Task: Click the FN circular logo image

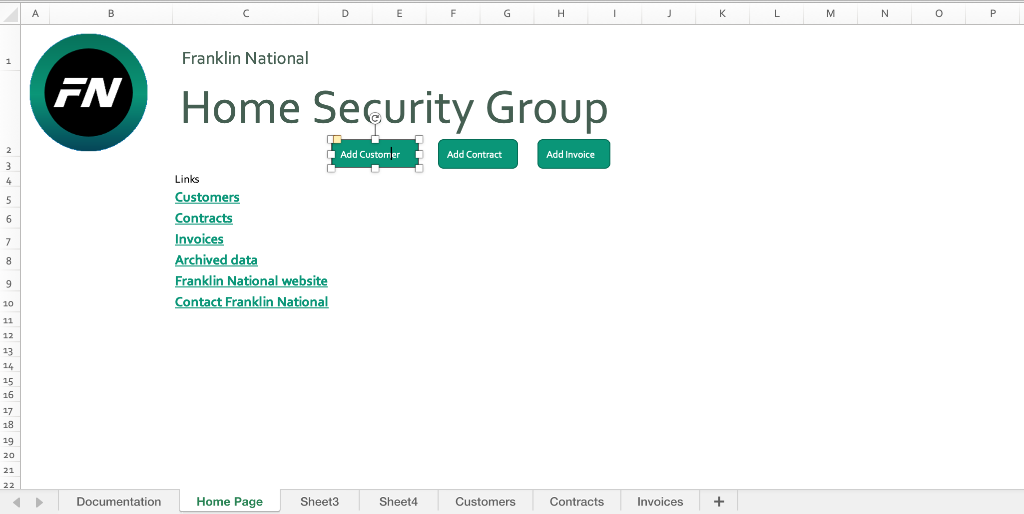Action: tap(89, 92)
